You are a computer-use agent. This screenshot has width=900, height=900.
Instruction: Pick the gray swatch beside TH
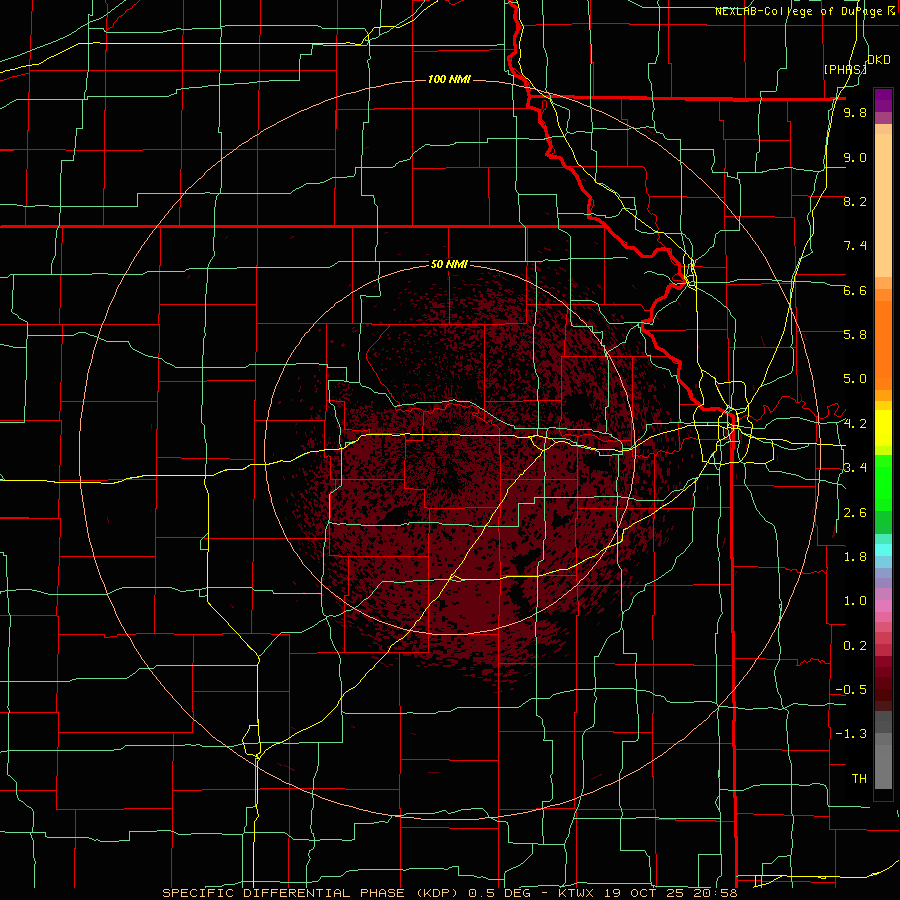[883, 767]
